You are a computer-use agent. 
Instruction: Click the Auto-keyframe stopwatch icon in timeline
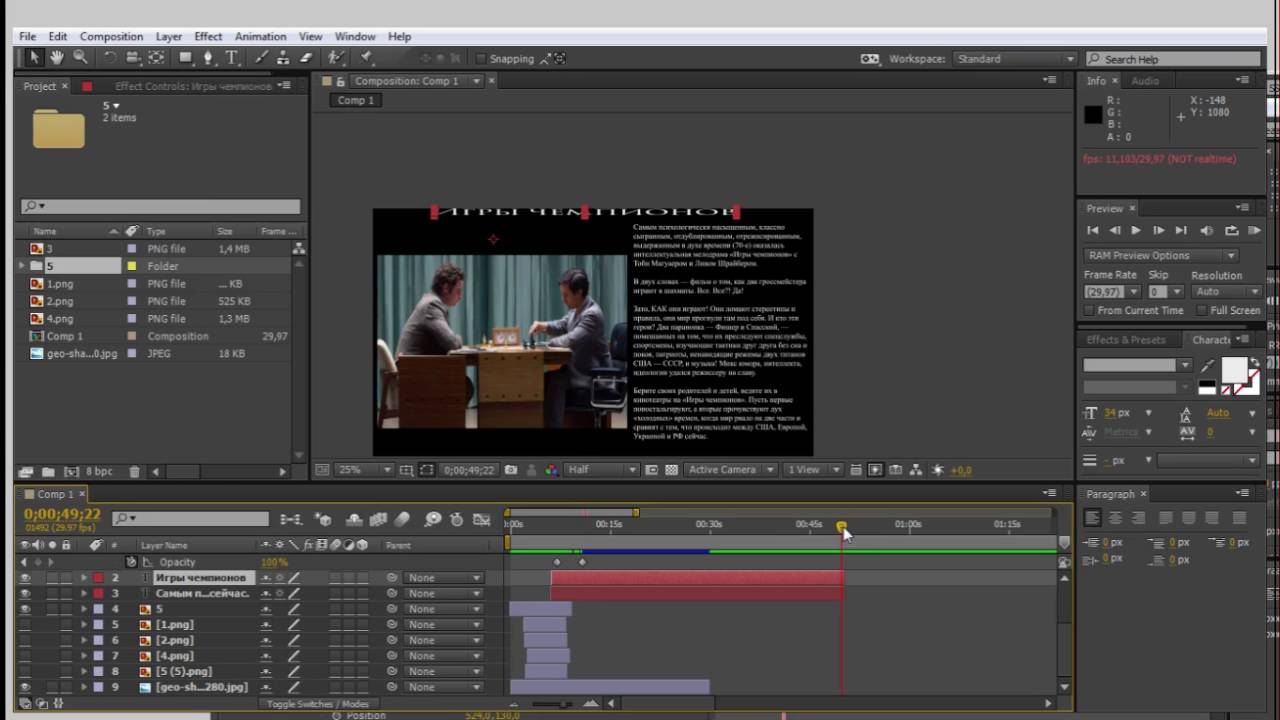457,519
